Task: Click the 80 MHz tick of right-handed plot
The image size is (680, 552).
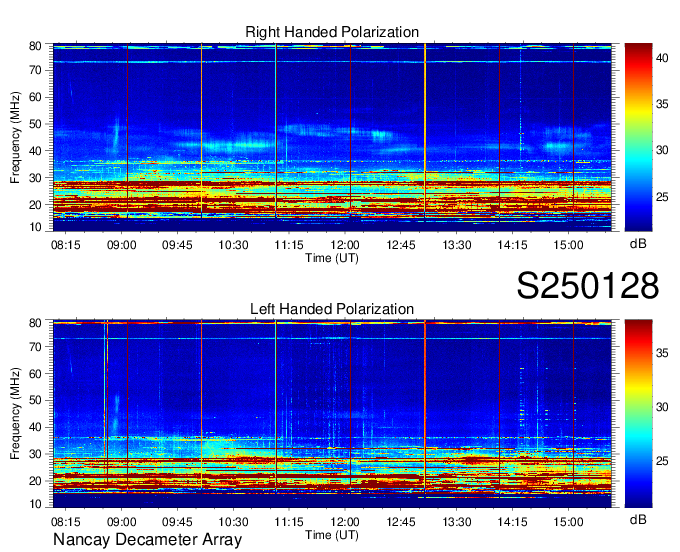Action: click(35, 46)
